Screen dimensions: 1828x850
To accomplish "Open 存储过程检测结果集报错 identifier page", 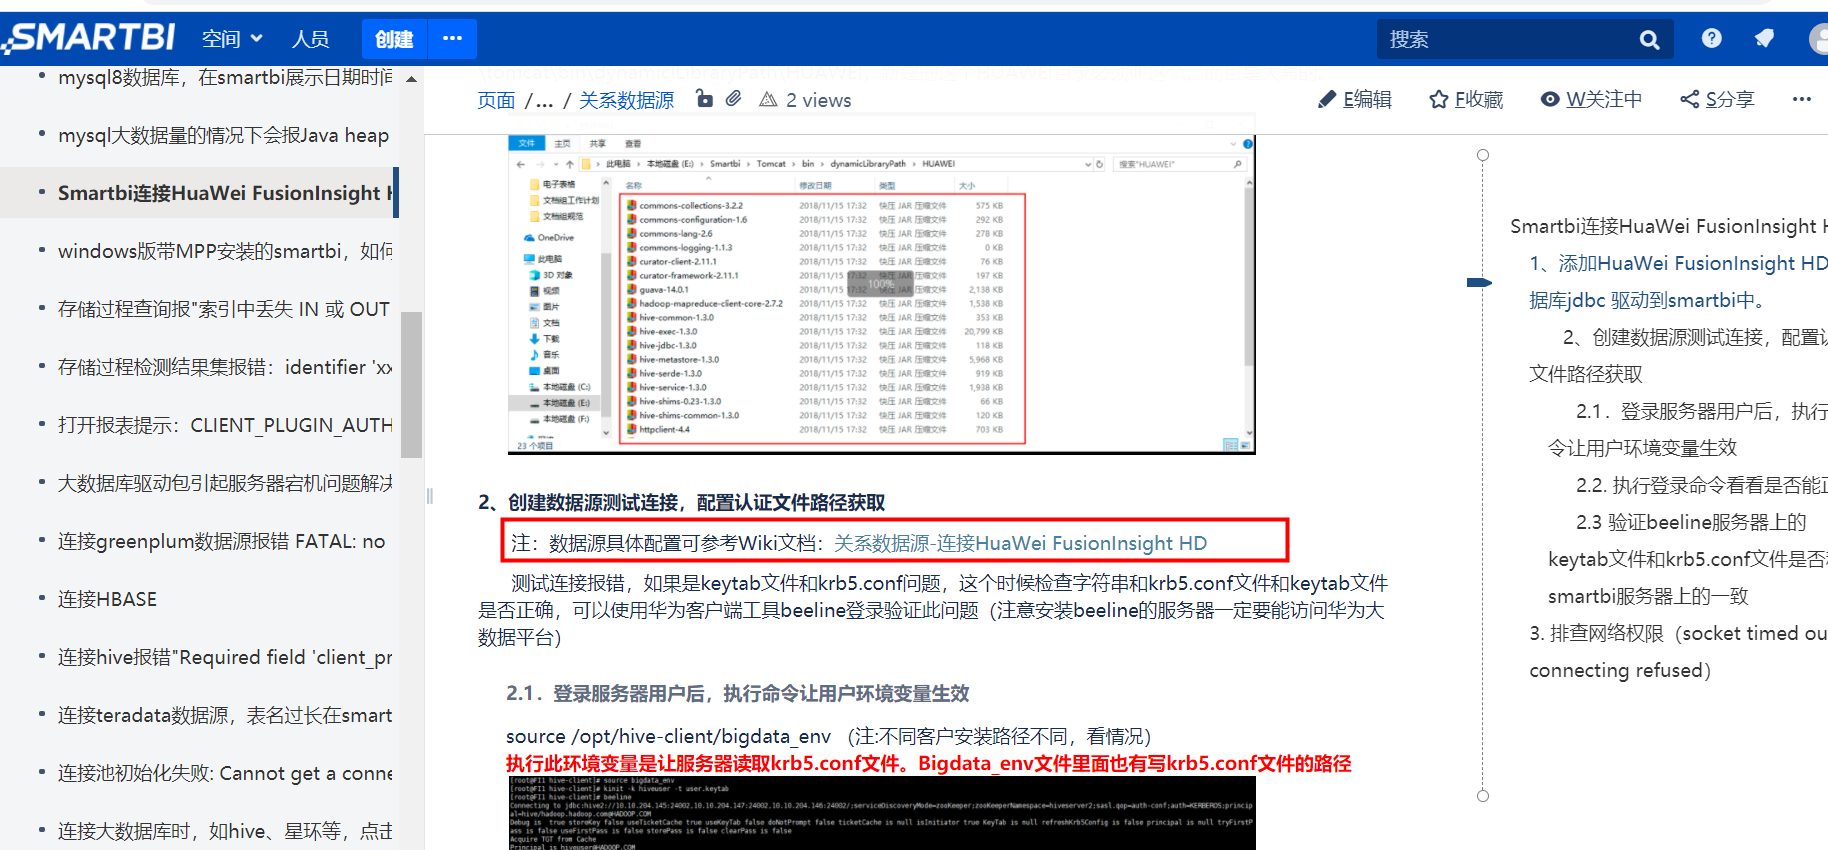I will 225,367.
